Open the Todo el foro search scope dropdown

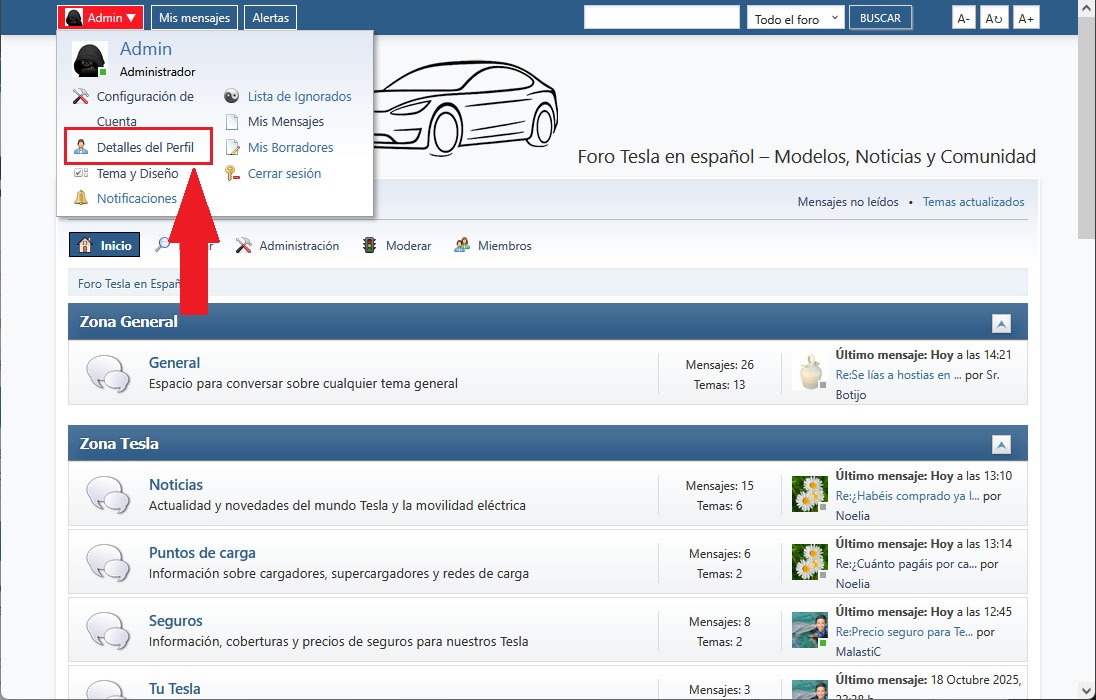(796, 18)
